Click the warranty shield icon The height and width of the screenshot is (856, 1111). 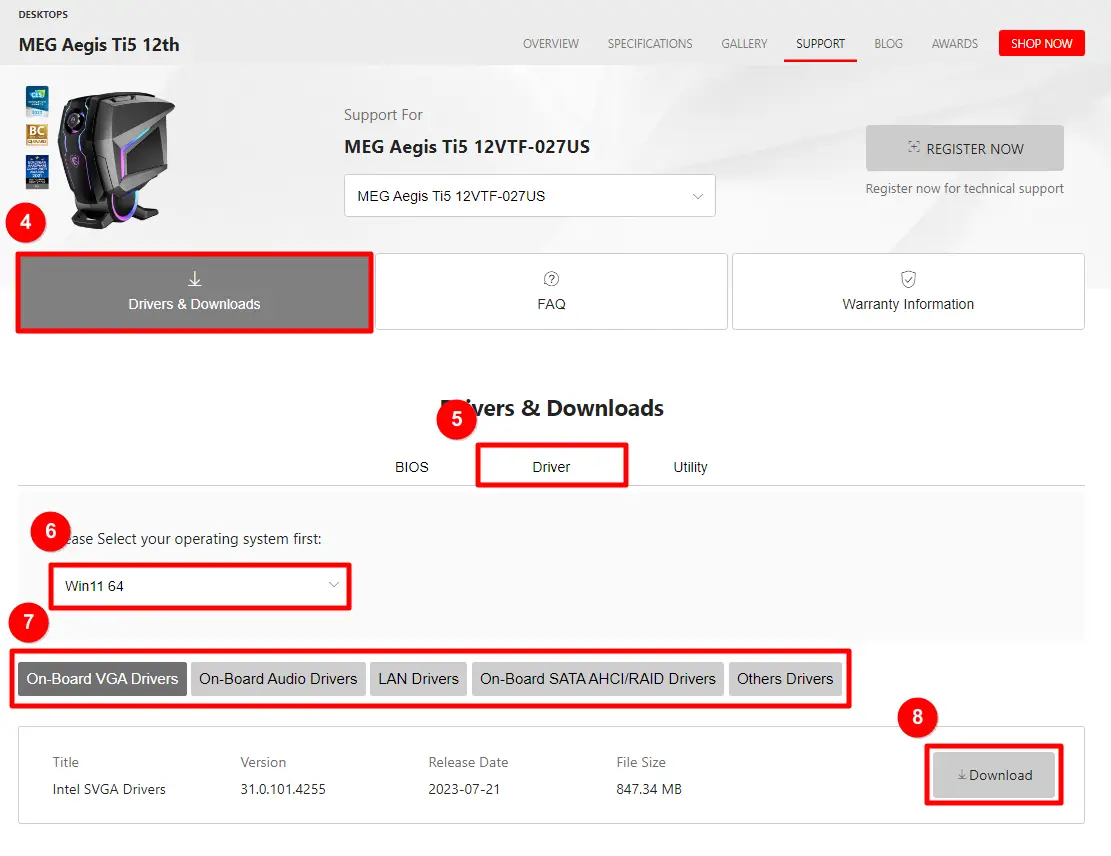point(908,279)
